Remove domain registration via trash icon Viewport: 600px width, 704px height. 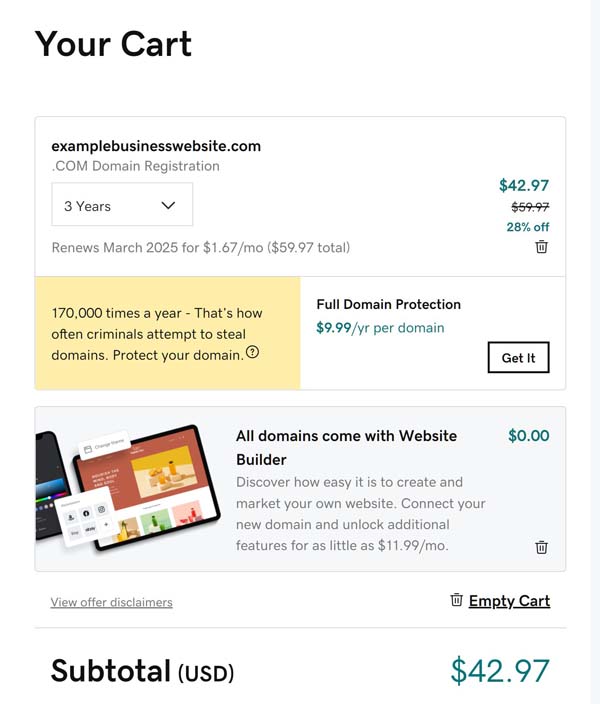click(542, 246)
